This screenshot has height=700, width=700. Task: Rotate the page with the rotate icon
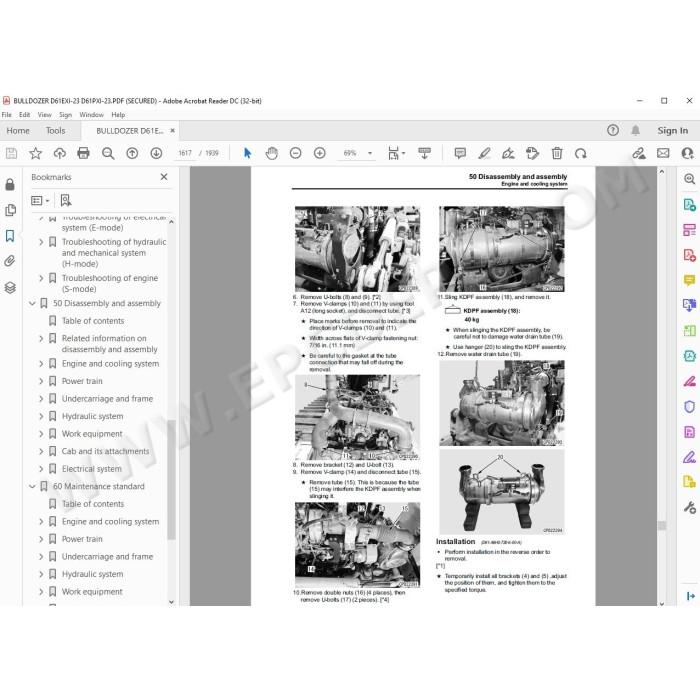coord(581,154)
